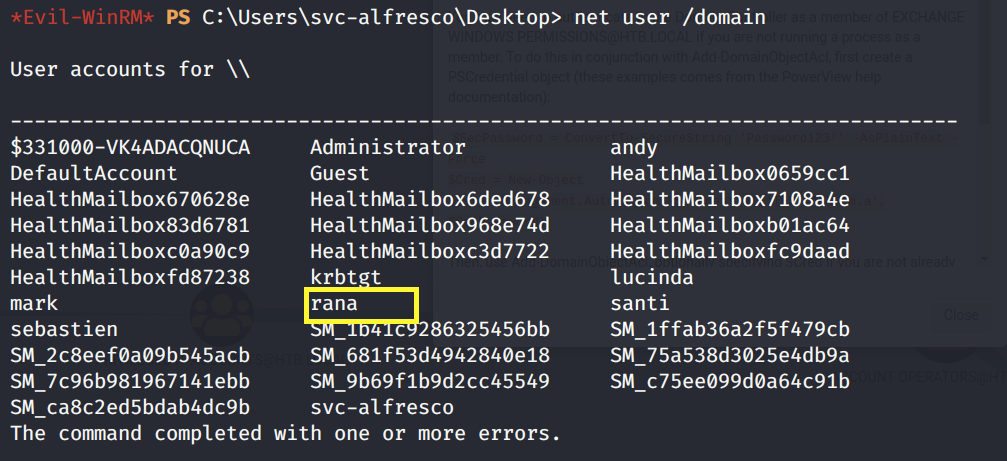The image size is (1007, 461).
Task: Click the santi username
Action: coord(639,304)
